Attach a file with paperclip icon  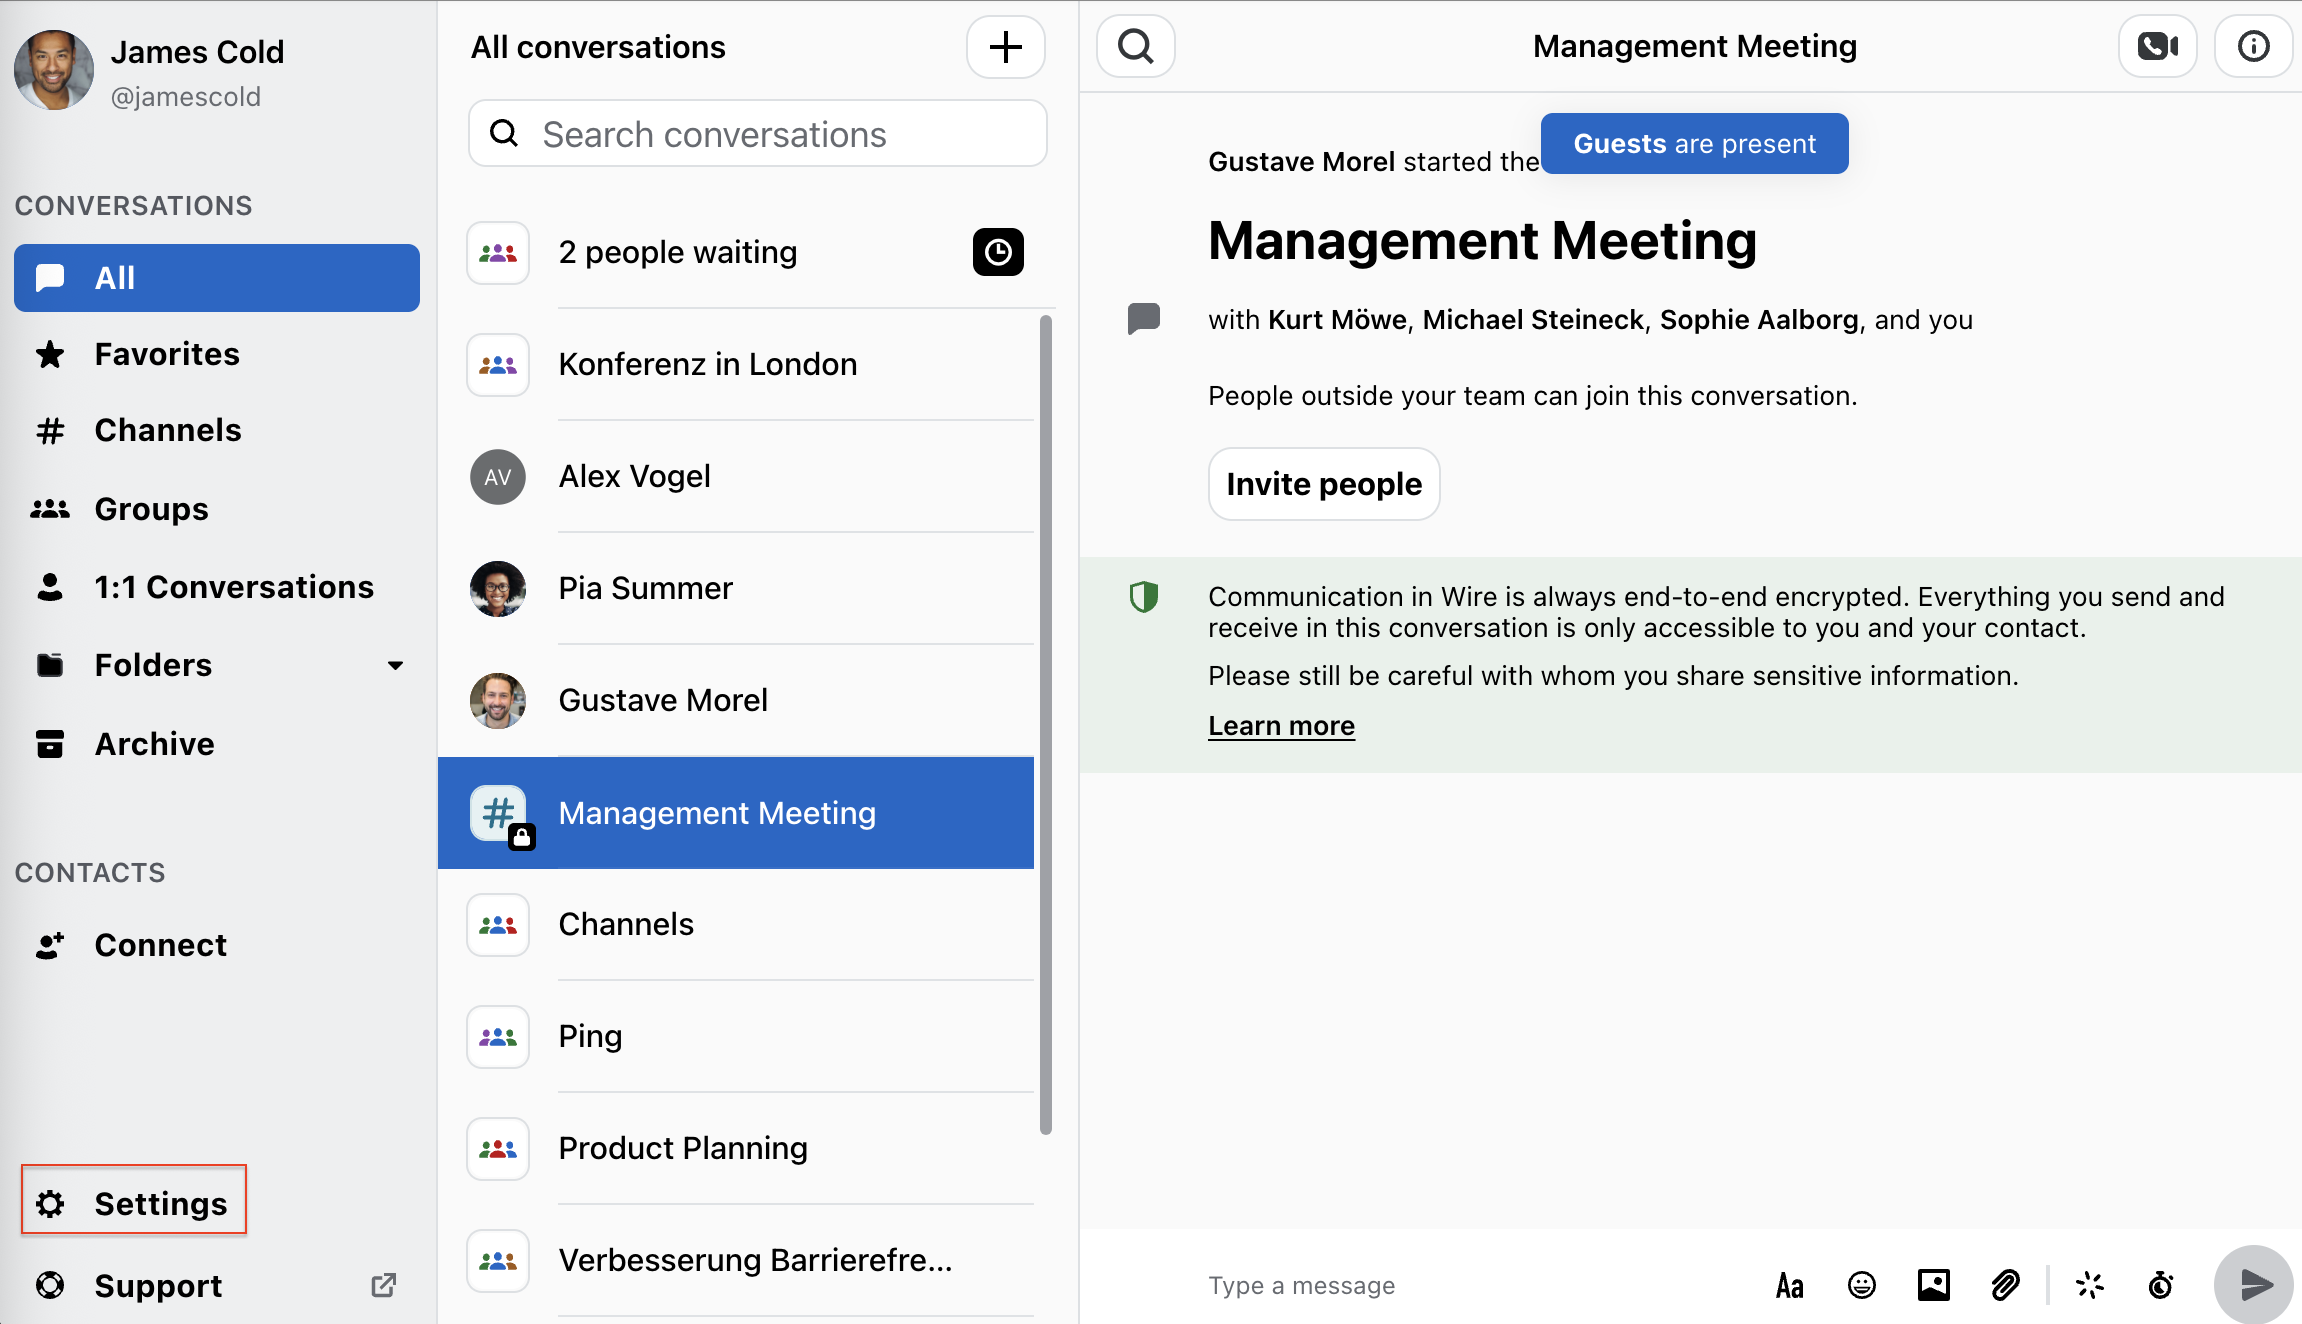click(2005, 1285)
